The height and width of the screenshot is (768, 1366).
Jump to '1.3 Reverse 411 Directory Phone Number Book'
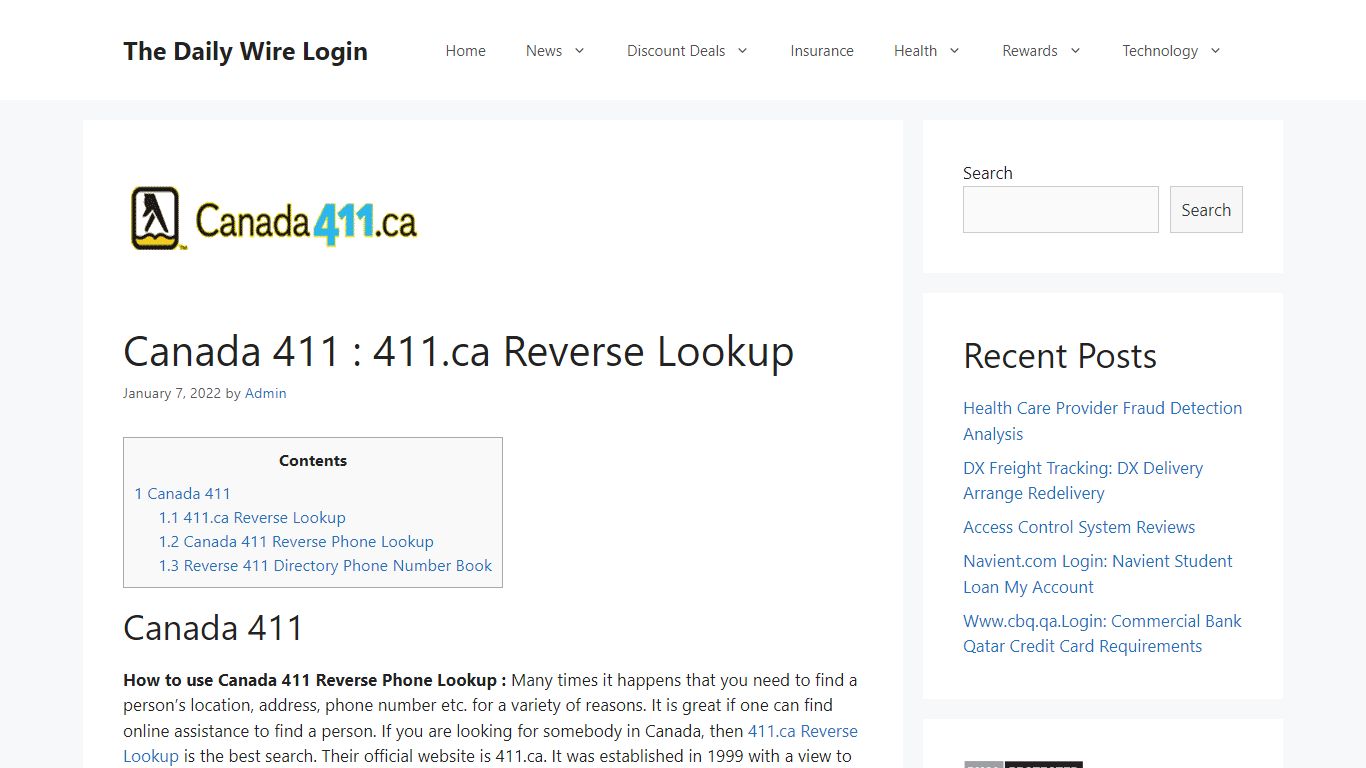point(325,565)
